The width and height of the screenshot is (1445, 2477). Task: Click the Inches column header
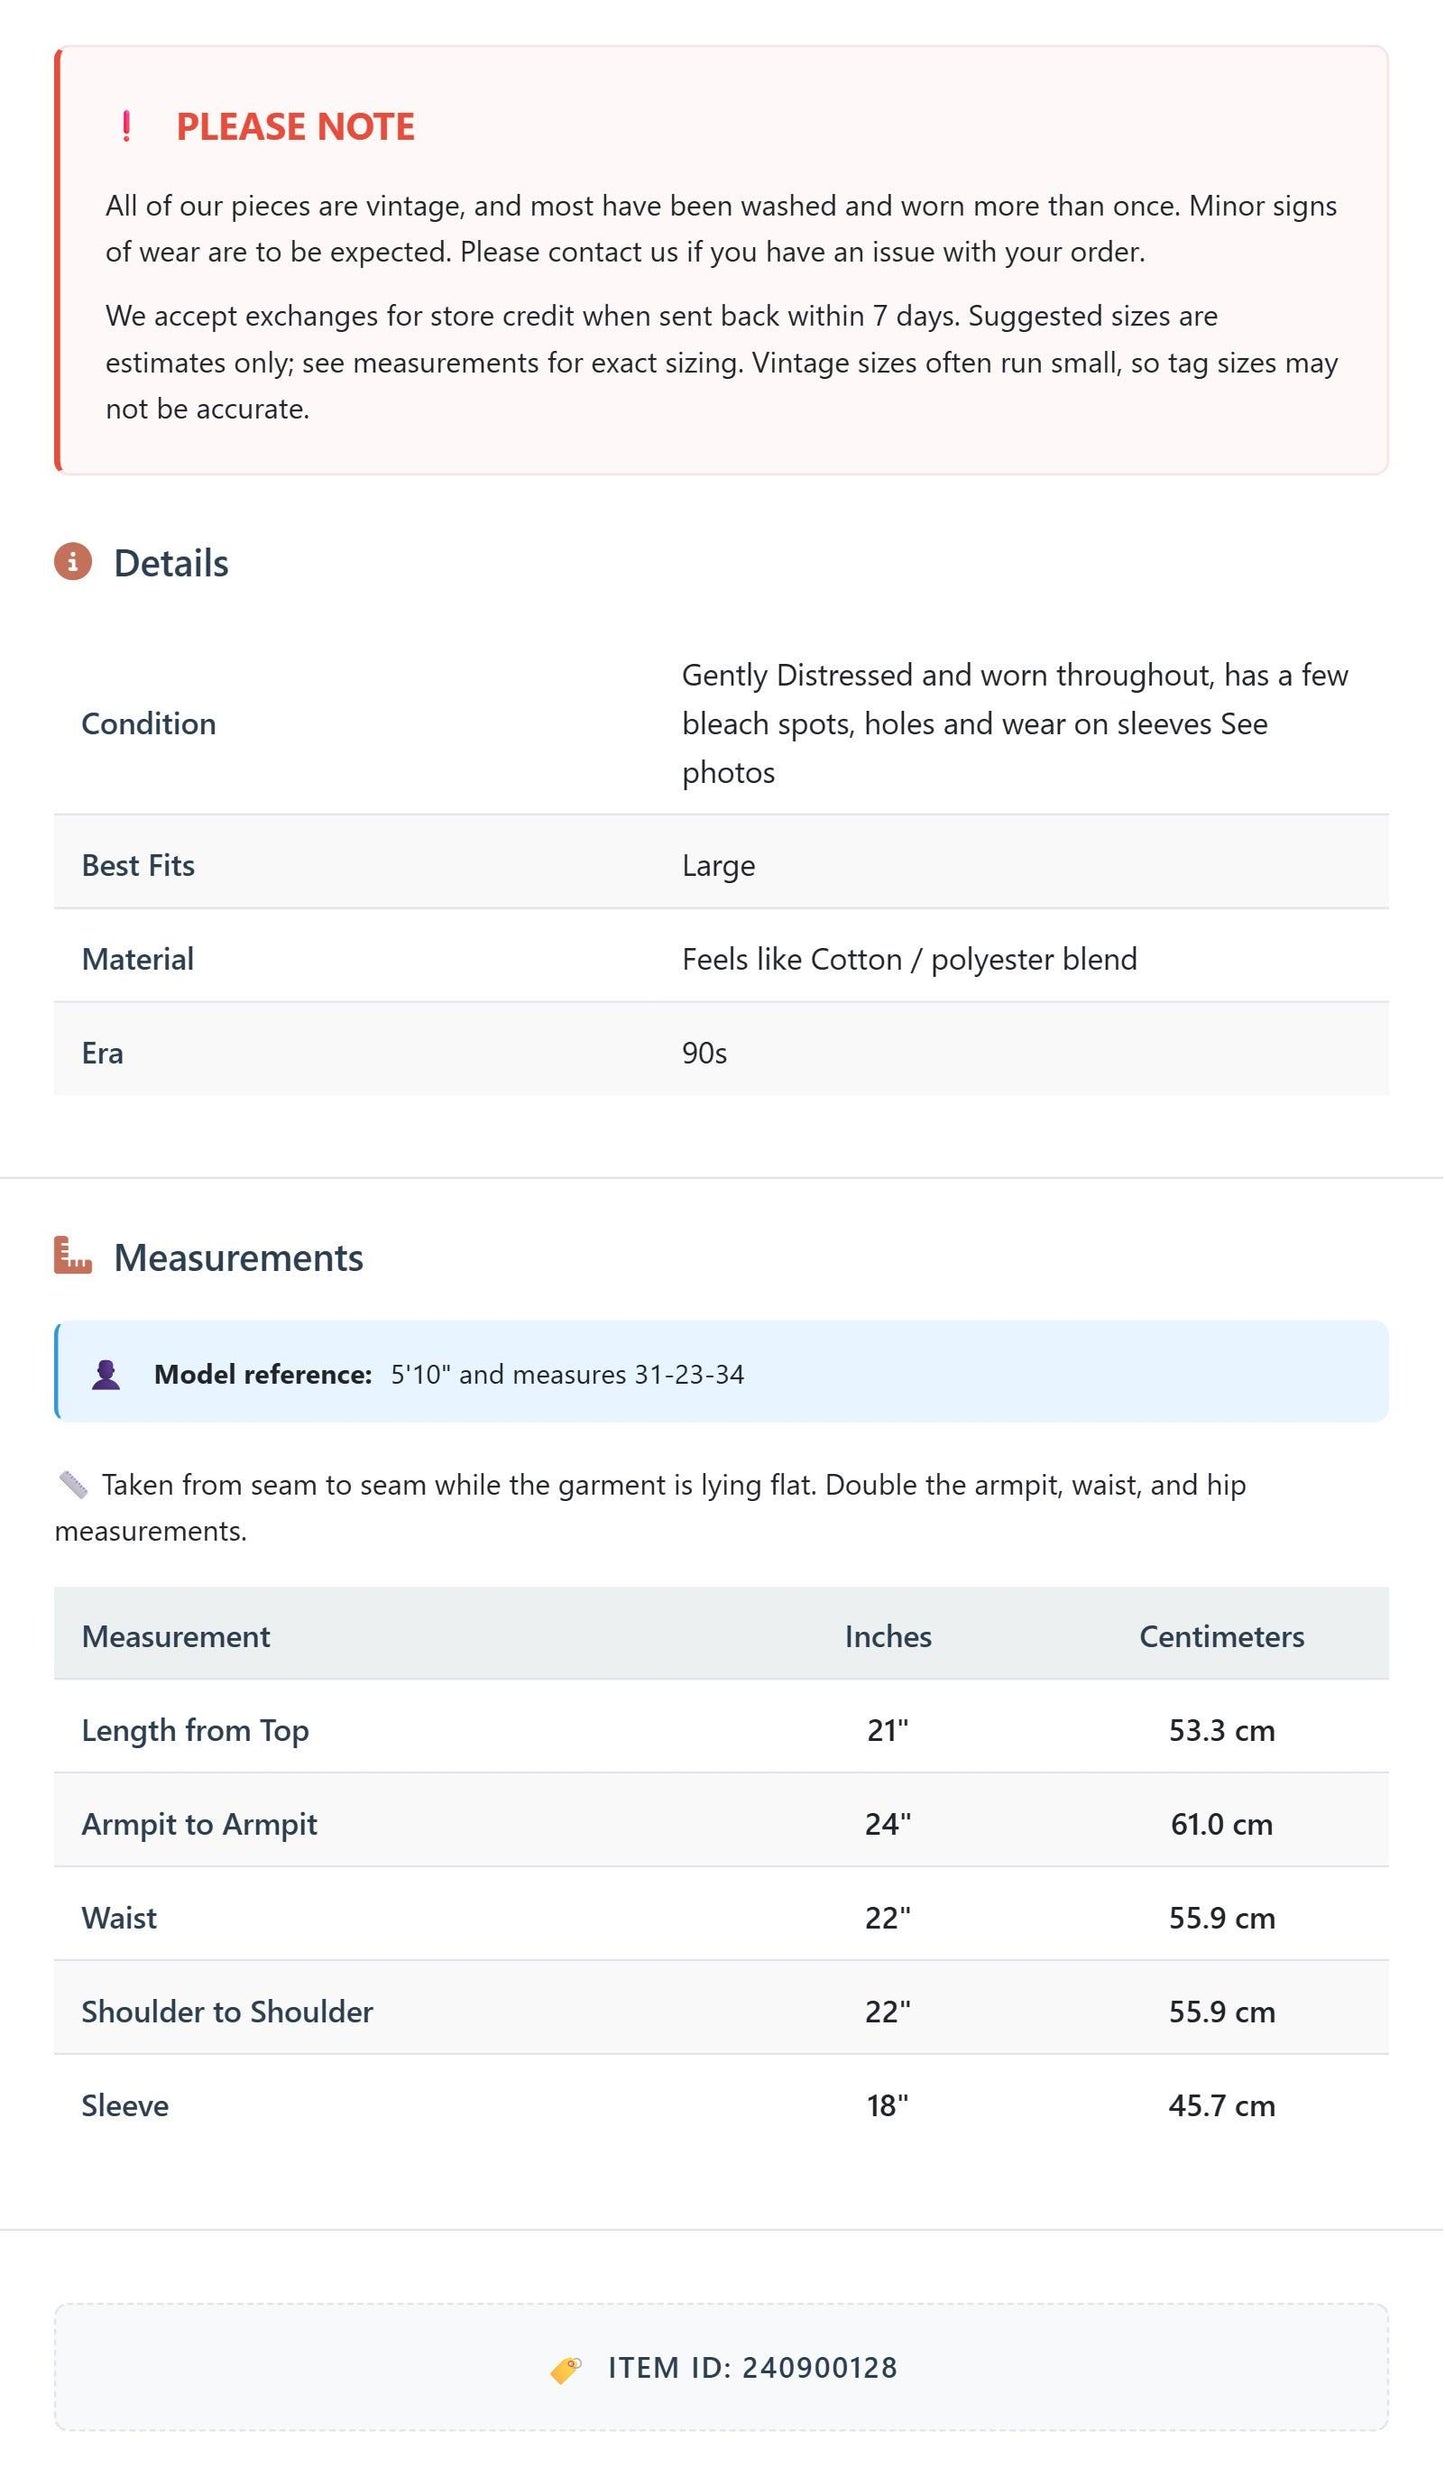point(888,1637)
